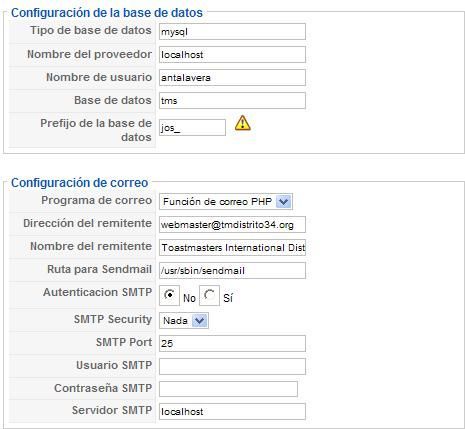This screenshot has width=465, height=429.
Task: Click the Nombre de usuario field
Action: tap(232, 78)
